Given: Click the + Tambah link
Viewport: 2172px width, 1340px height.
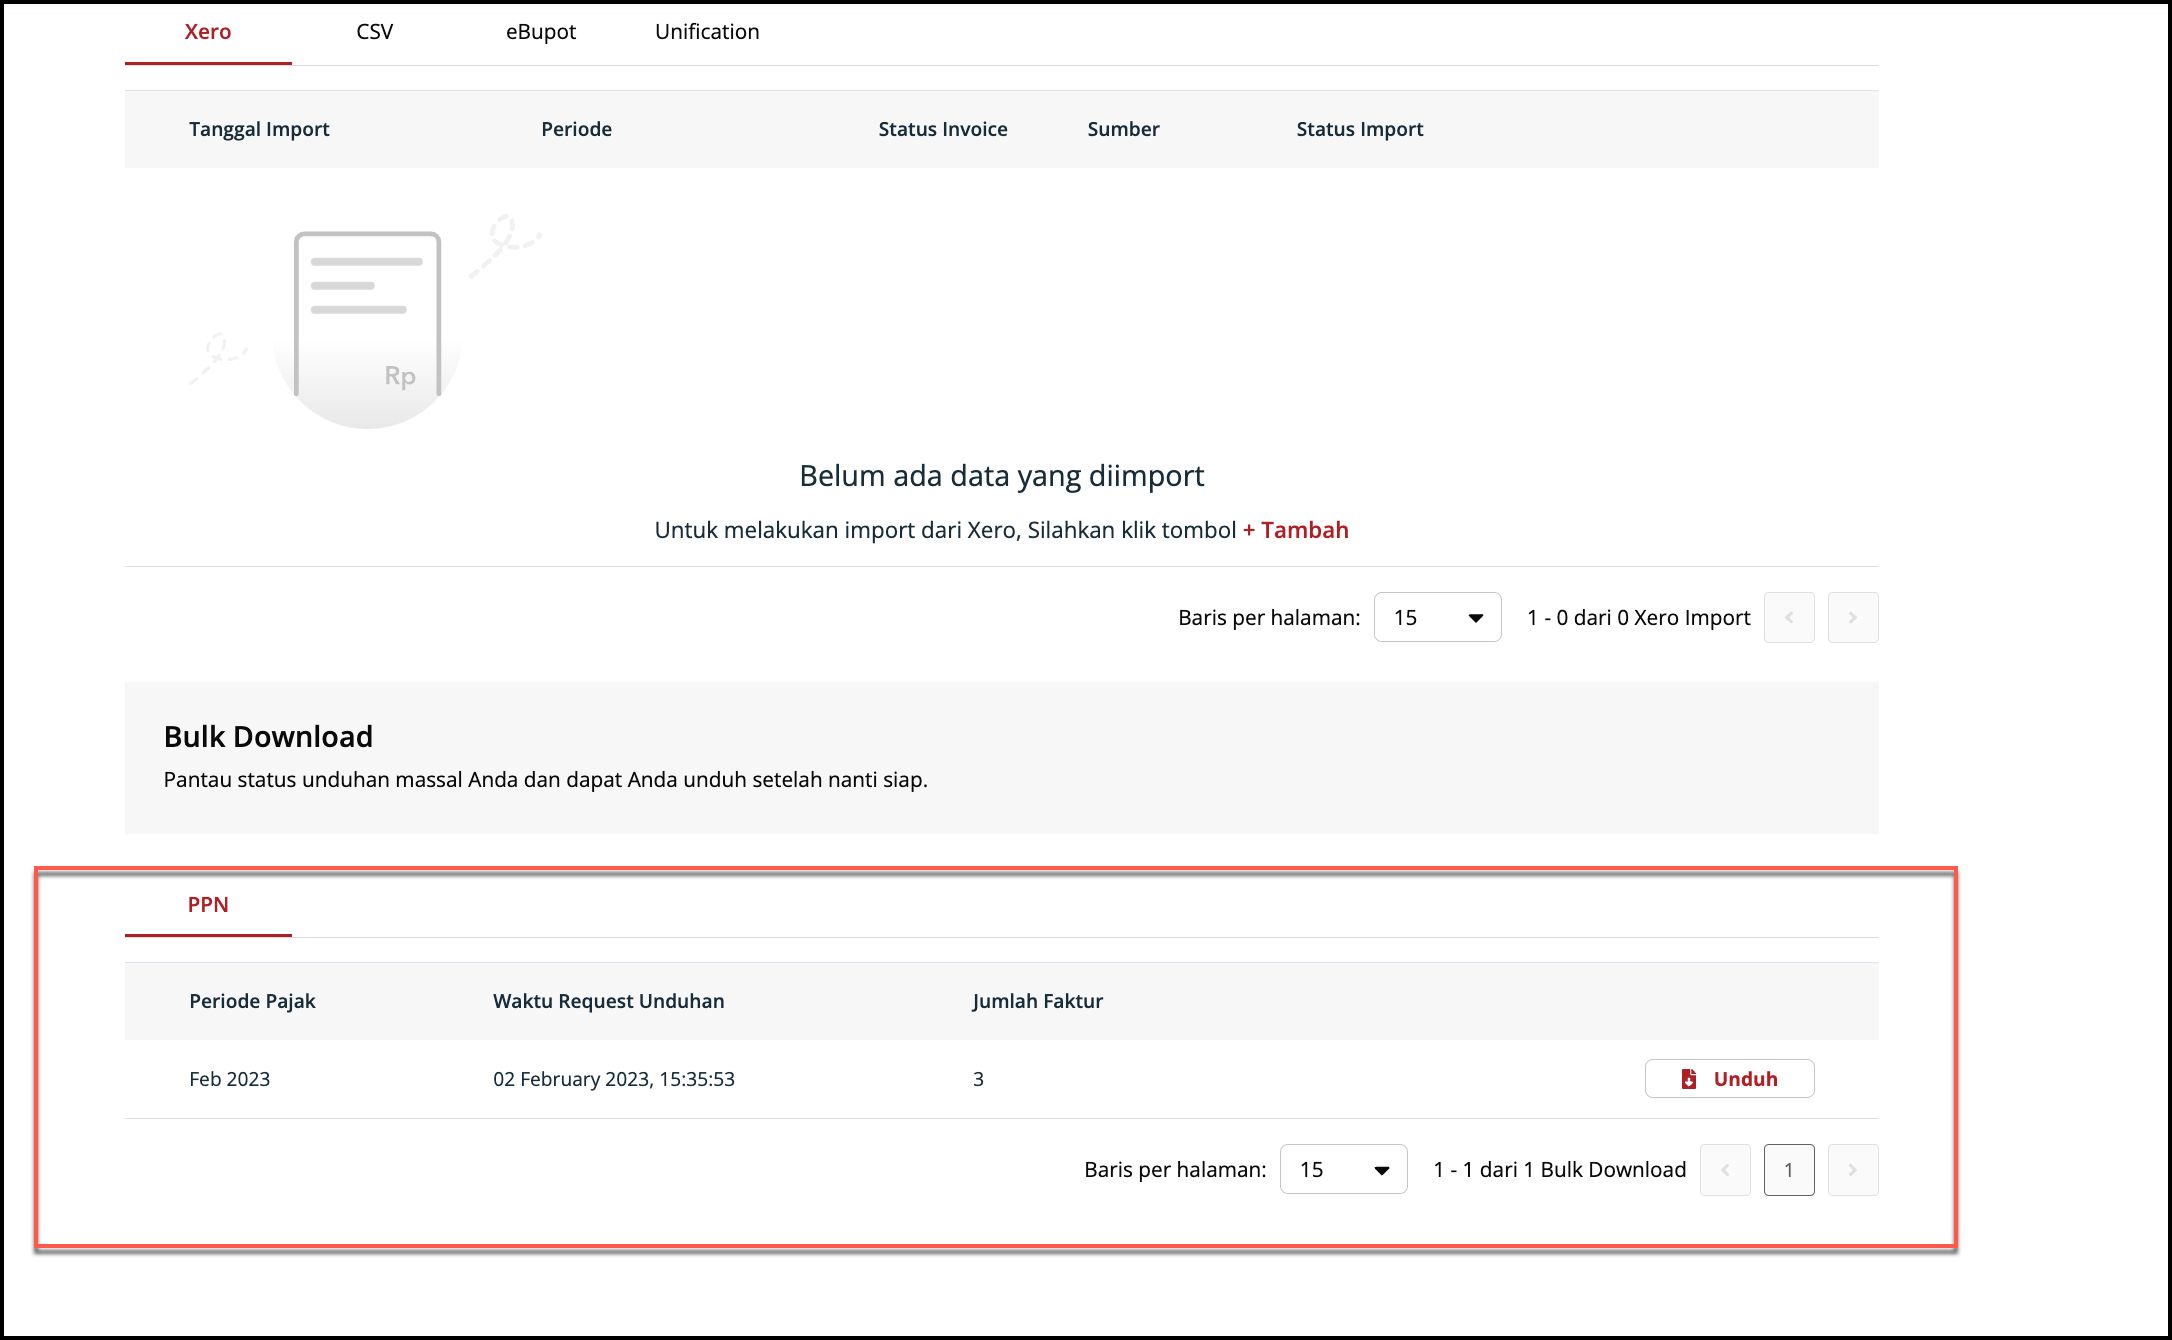Looking at the screenshot, I should (x=1296, y=530).
